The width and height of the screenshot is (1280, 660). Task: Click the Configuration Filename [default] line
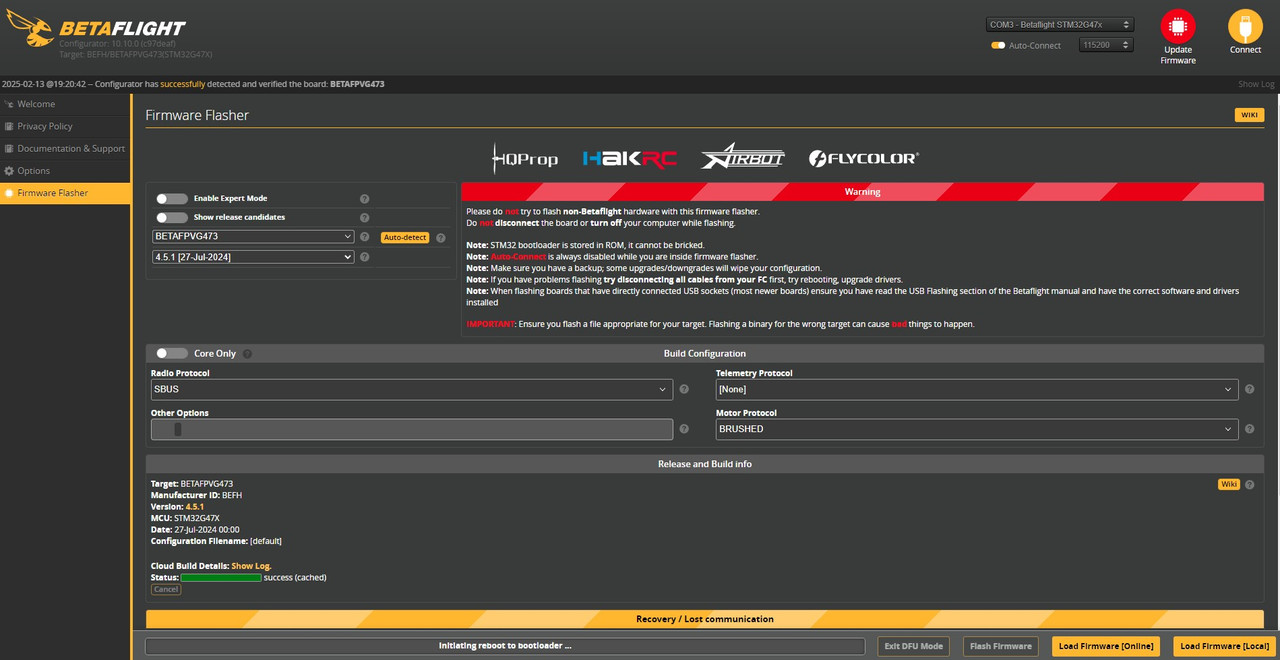coord(216,541)
